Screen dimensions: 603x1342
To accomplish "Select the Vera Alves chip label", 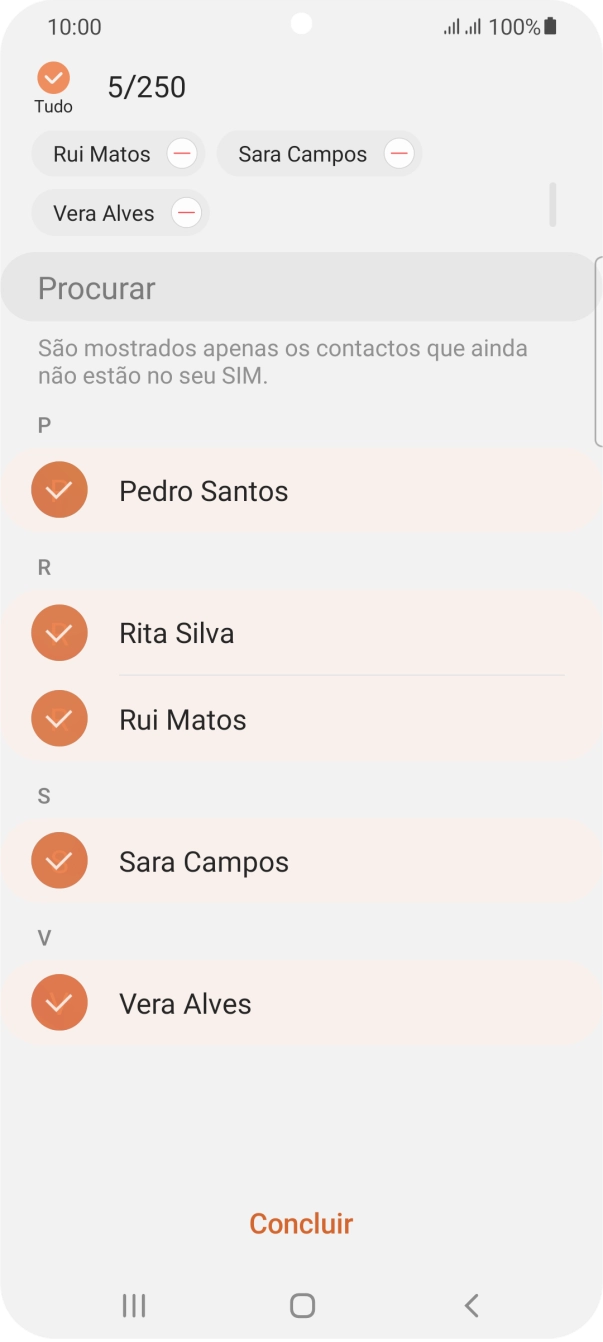I will click(x=105, y=212).
